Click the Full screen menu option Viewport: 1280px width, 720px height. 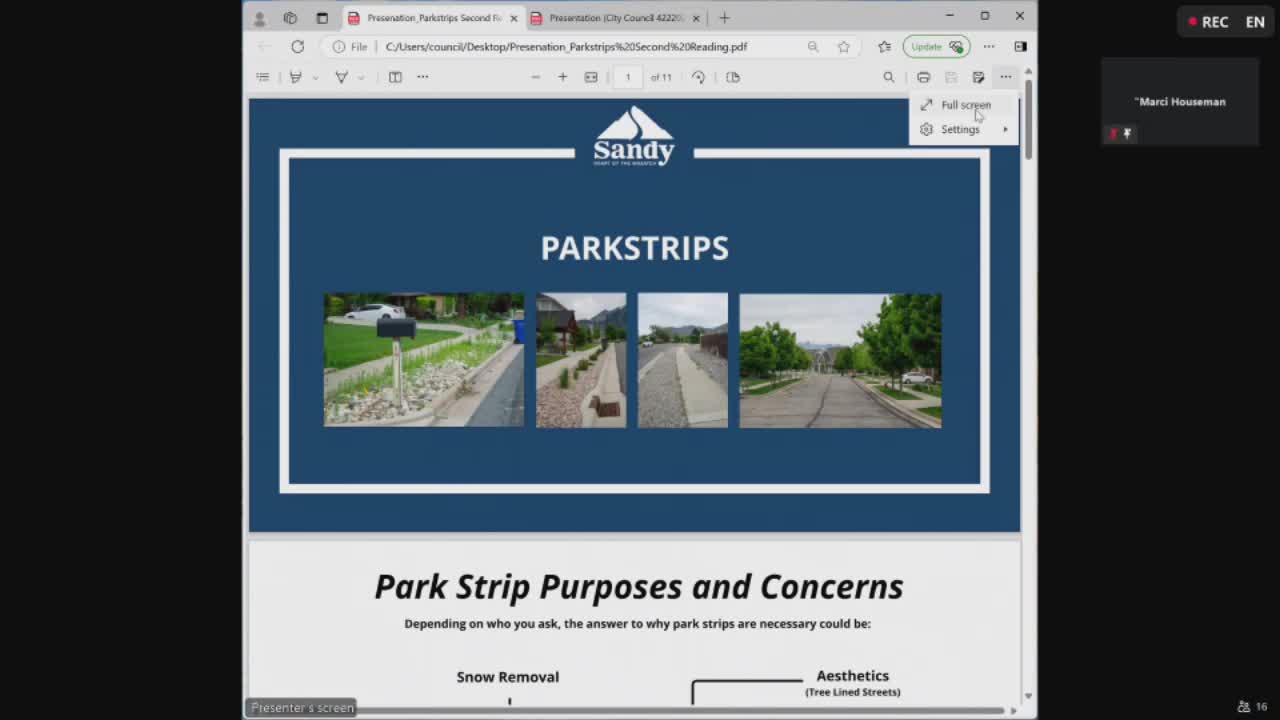point(964,105)
